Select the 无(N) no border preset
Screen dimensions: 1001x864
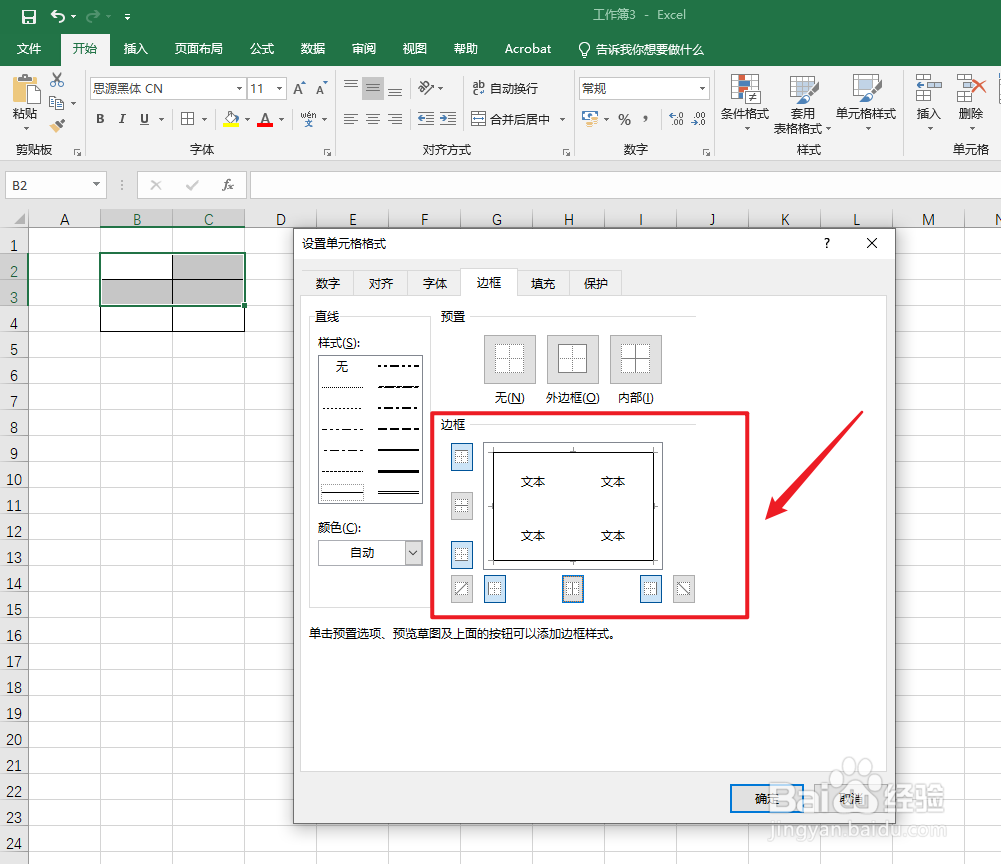point(509,359)
